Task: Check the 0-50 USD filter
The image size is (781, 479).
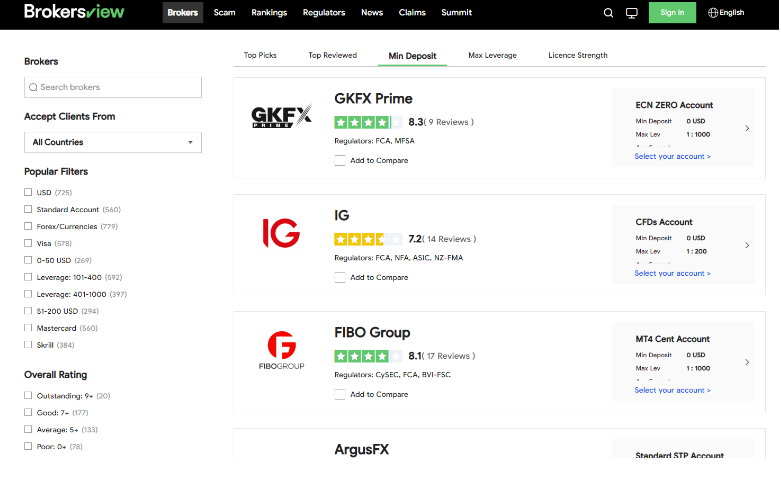Action: (28, 260)
